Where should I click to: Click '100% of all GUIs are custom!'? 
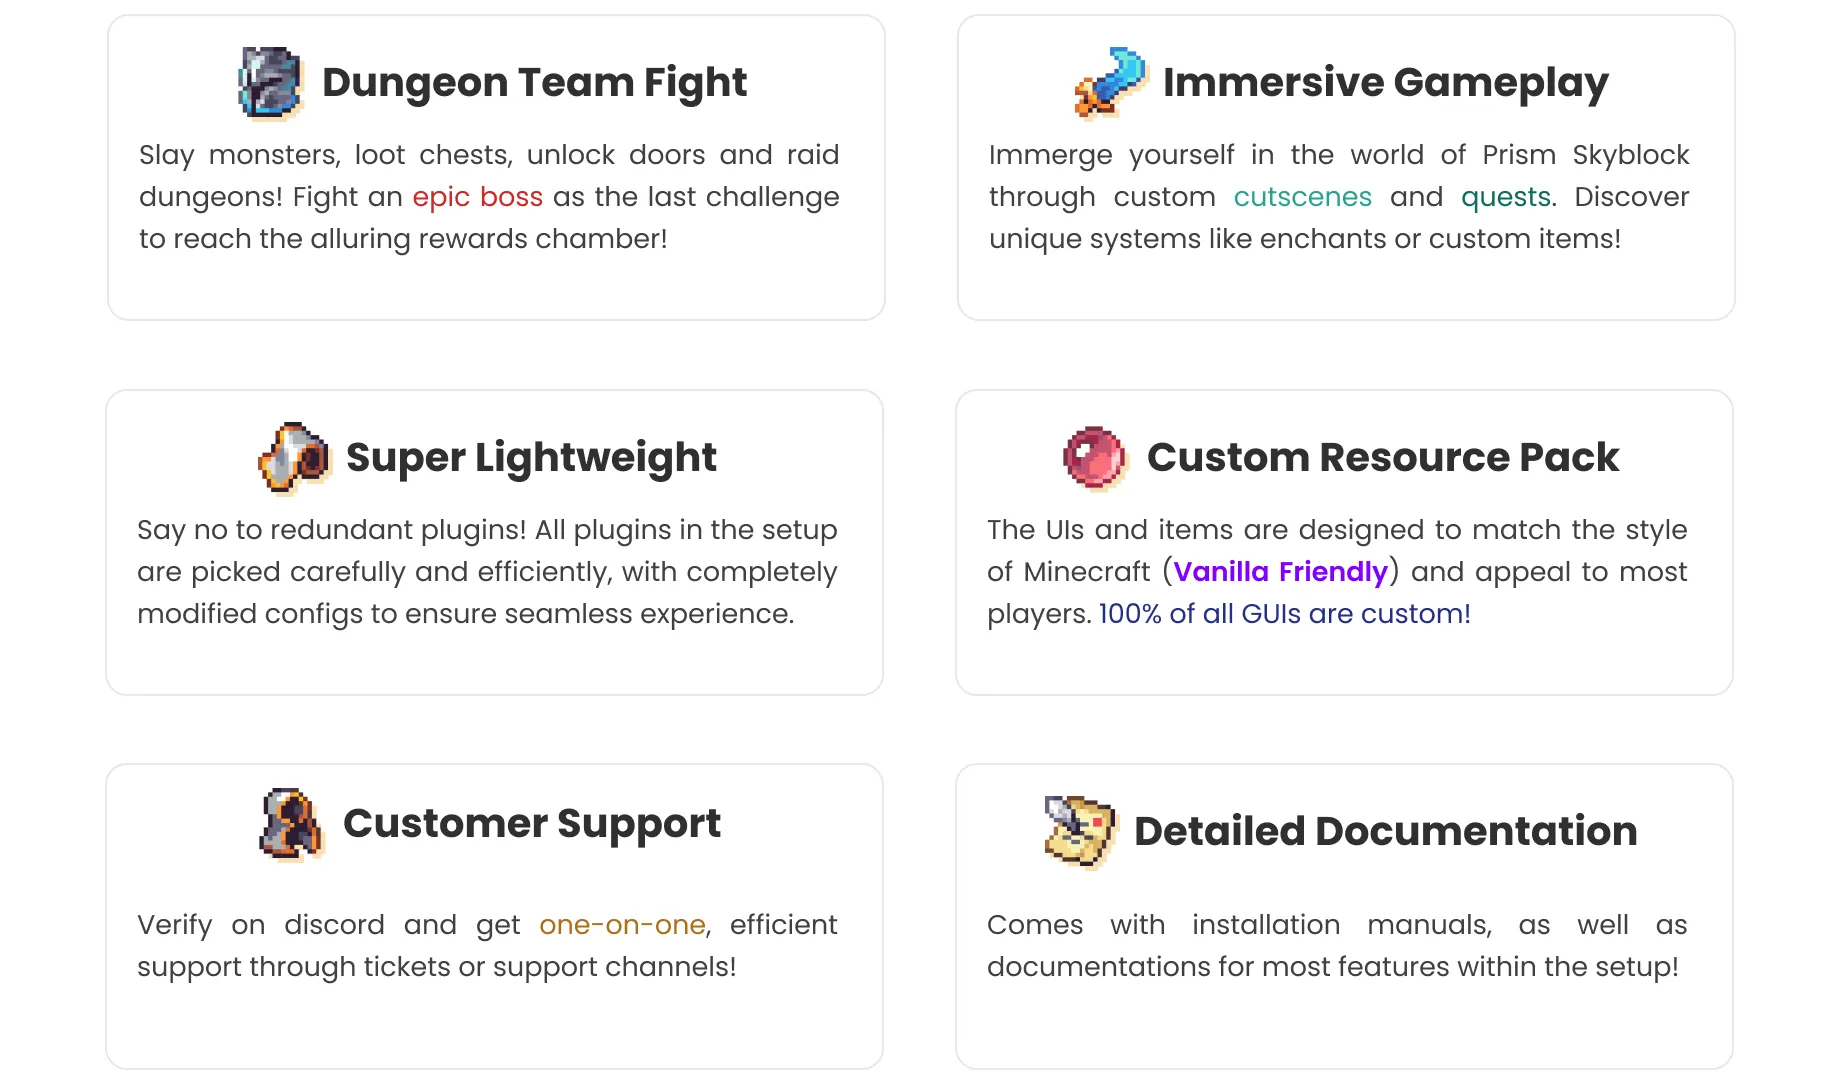tap(1284, 614)
